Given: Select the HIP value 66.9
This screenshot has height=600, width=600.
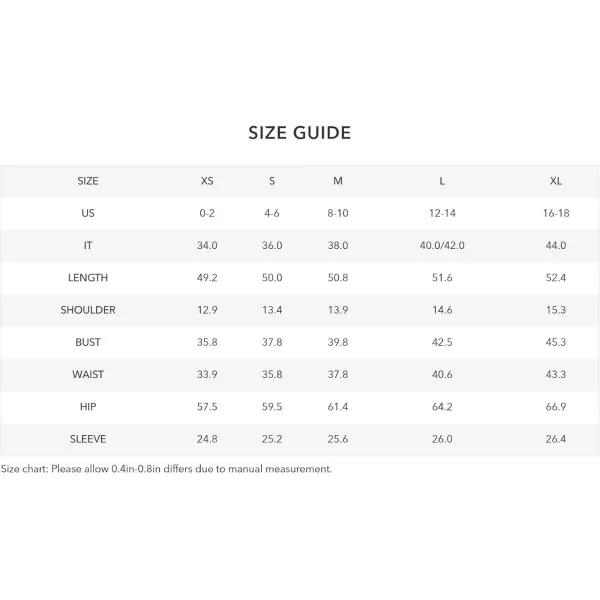Looking at the screenshot, I should pyautogui.click(x=556, y=407).
